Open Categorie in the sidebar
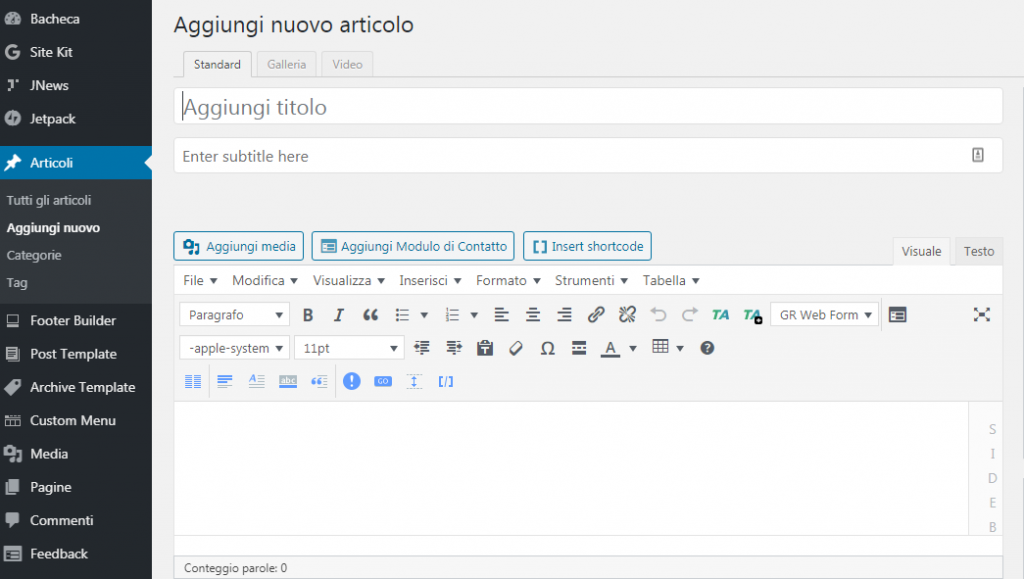The width and height of the screenshot is (1024, 579). coord(34,255)
